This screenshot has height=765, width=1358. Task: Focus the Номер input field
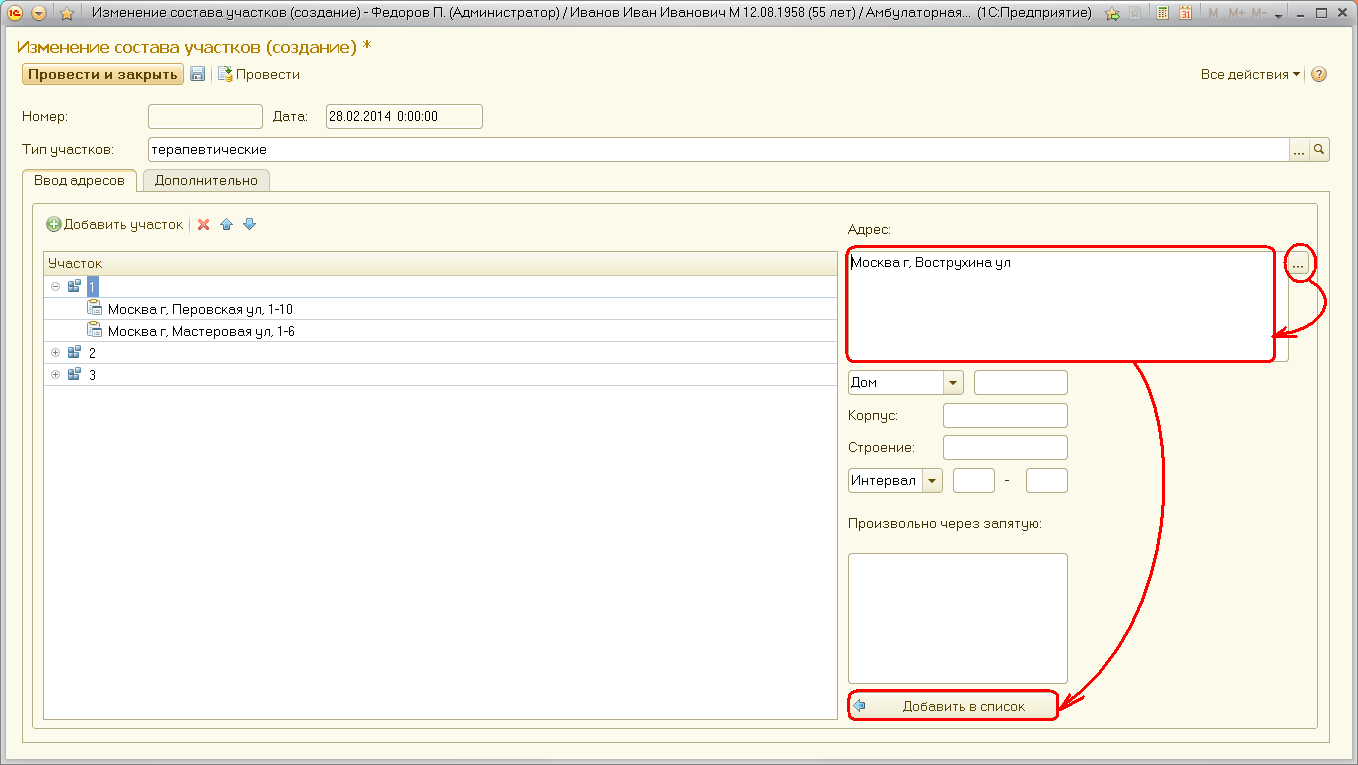205,116
